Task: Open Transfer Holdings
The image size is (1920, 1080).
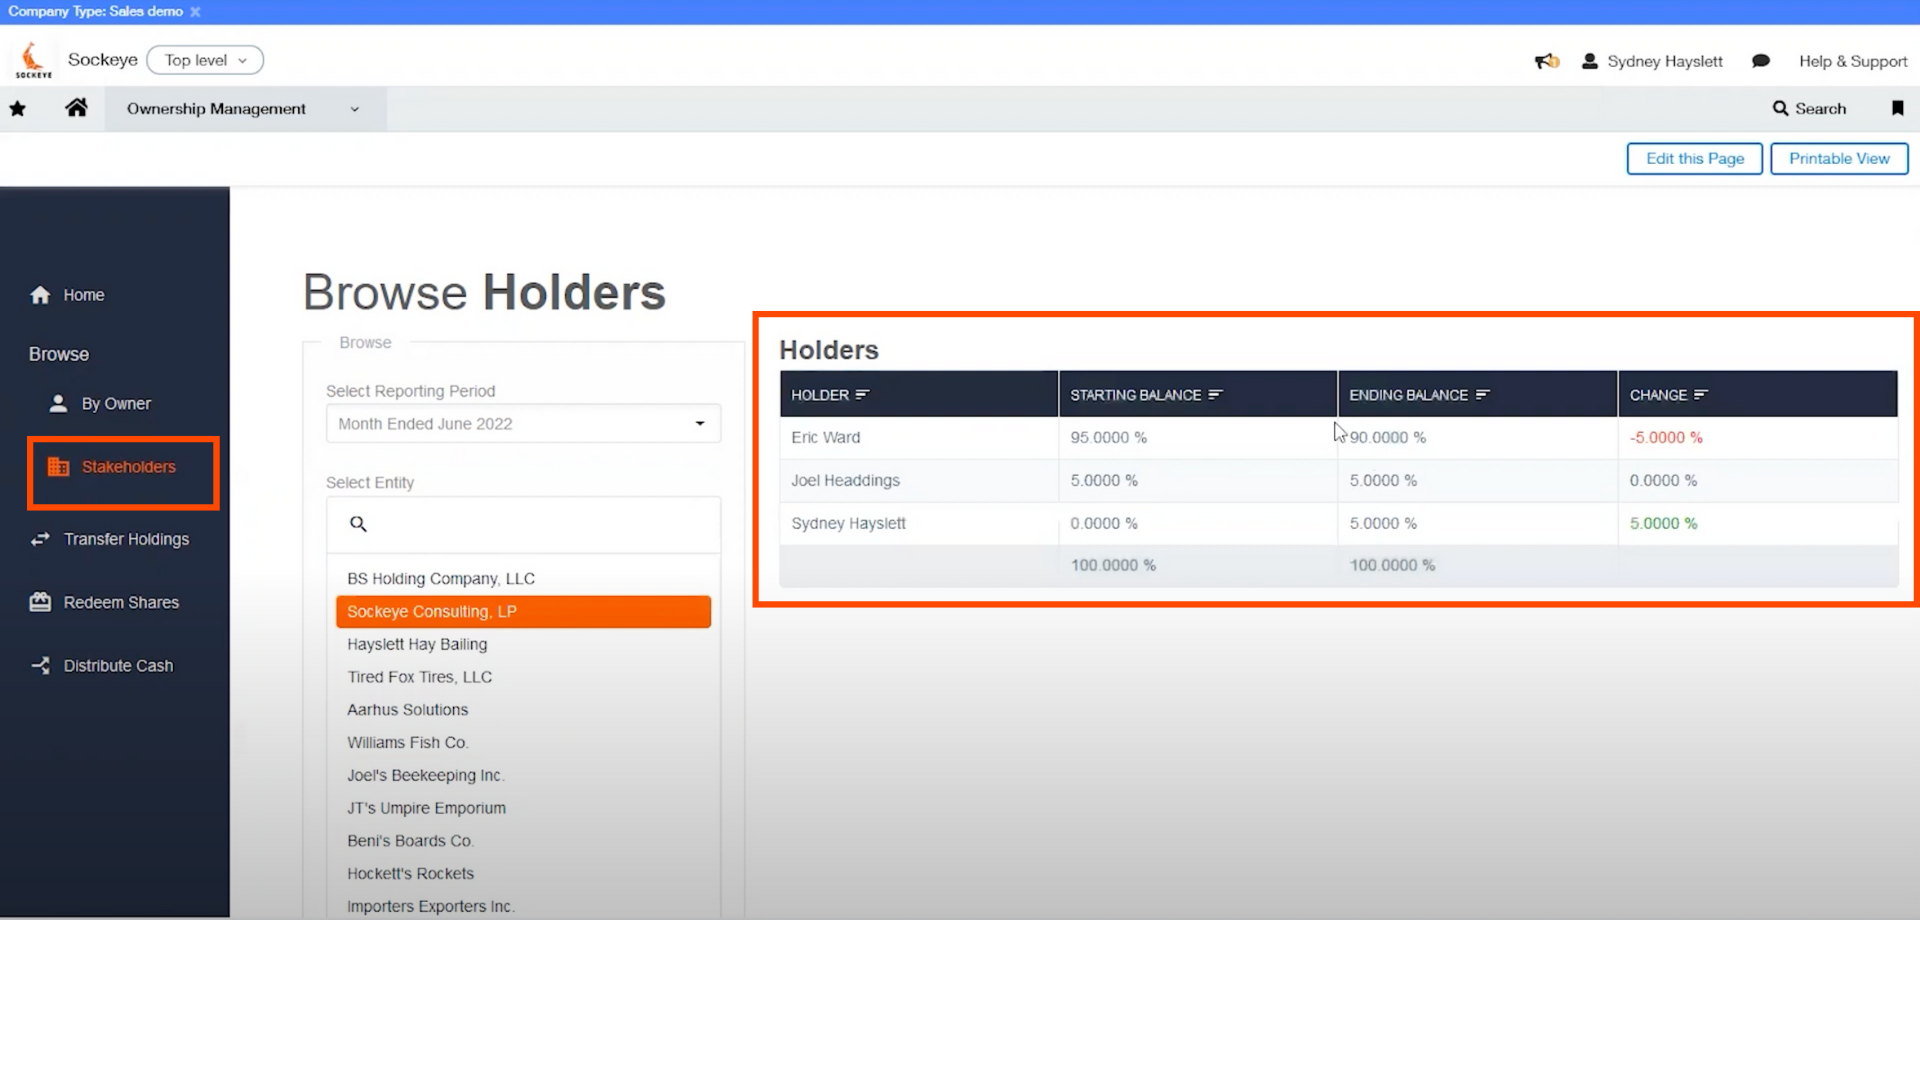Action: 110,539
